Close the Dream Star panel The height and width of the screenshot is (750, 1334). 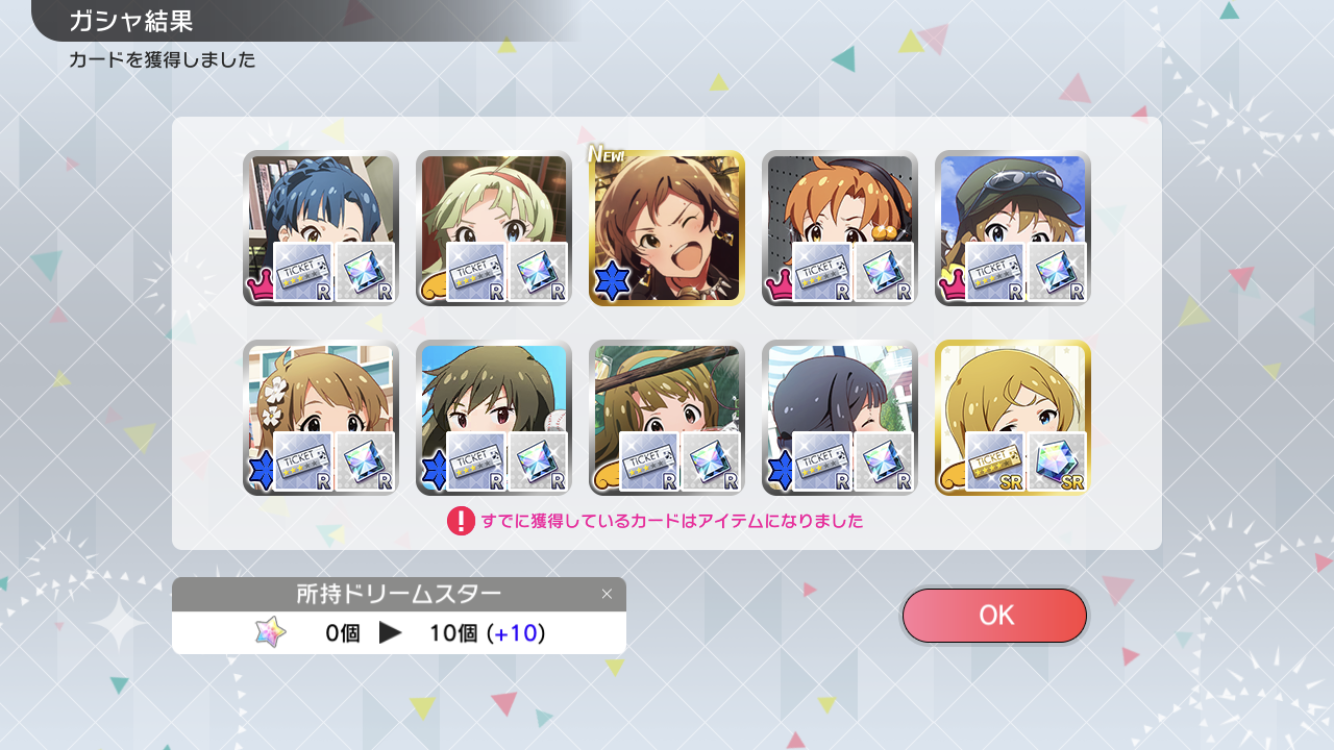606,594
